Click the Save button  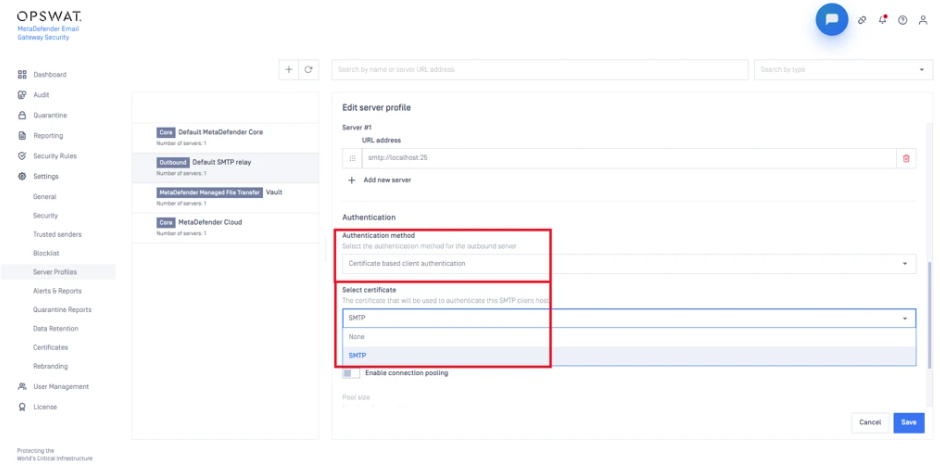pyautogui.click(x=909, y=422)
